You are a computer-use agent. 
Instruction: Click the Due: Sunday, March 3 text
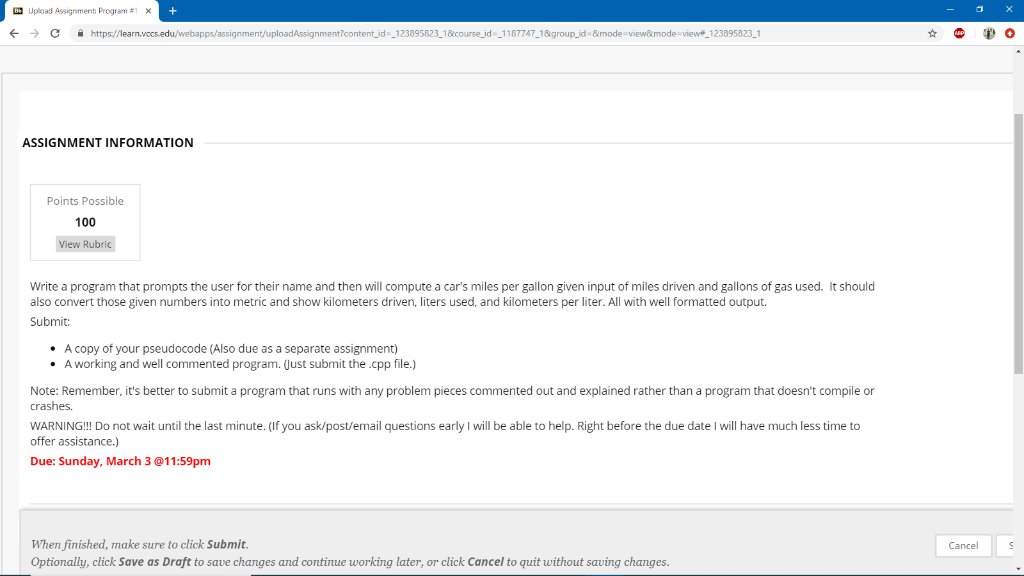tap(120, 461)
